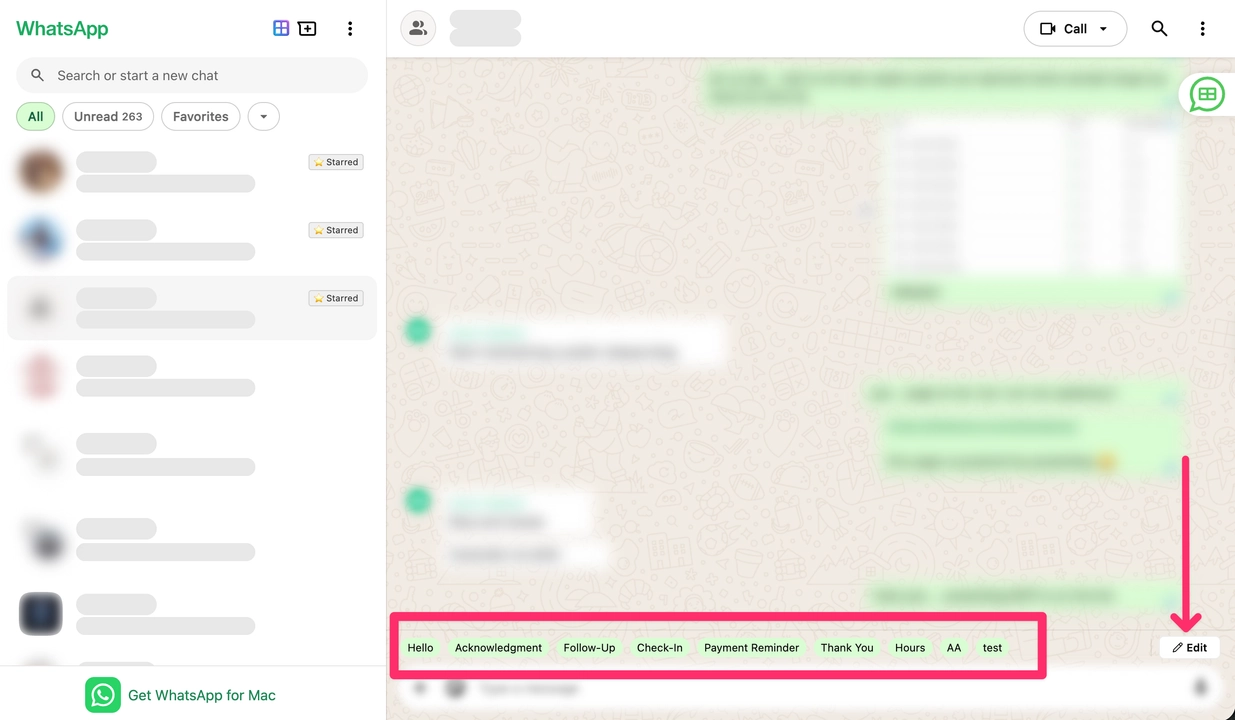This screenshot has height=720, width=1235.
Task: Focus the Search or start new chat field
Action: pos(200,76)
